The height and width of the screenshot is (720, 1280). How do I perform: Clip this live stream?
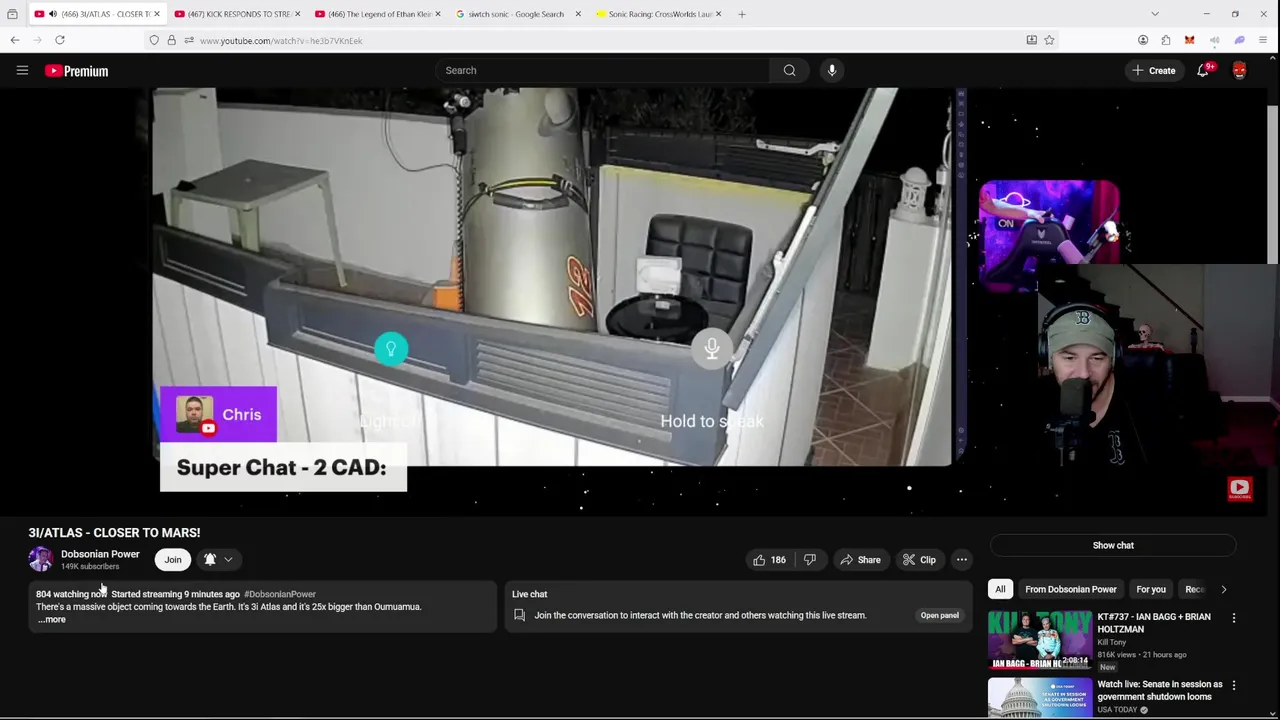pyautogui.click(x=919, y=560)
